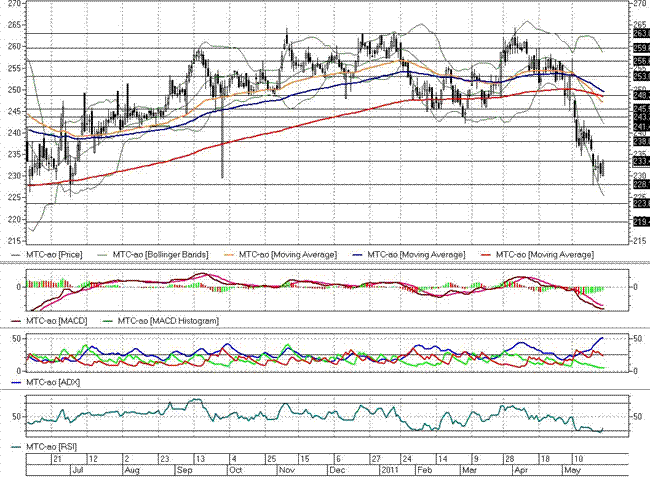Click the red Moving Average legend line

pos(490,255)
